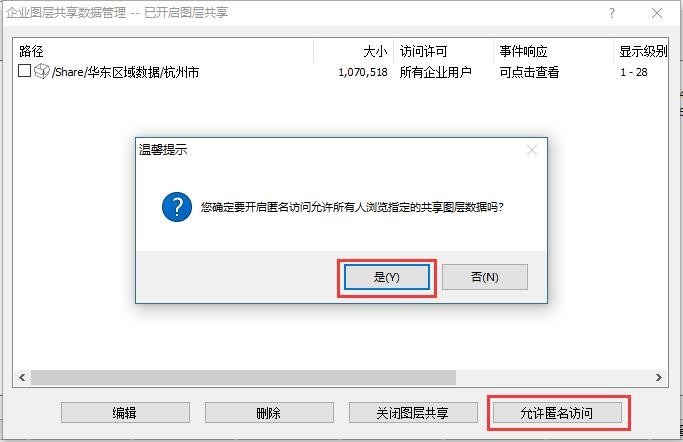The width and height of the screenshot is (683, 442).
Task: Open the help question mark in title bar
Action: point(612,13)
